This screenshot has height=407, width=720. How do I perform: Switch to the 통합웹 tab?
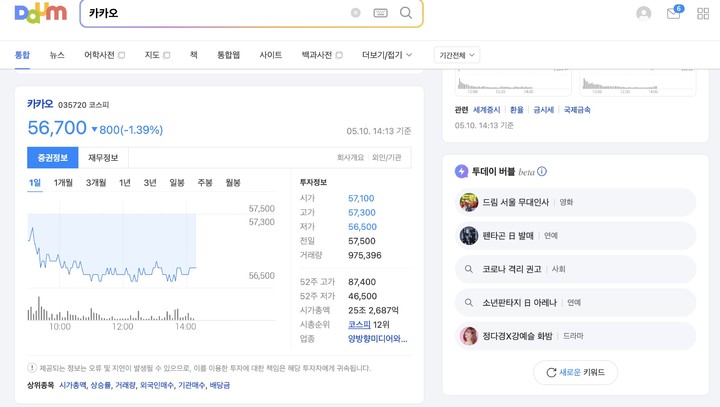[228, 55]
